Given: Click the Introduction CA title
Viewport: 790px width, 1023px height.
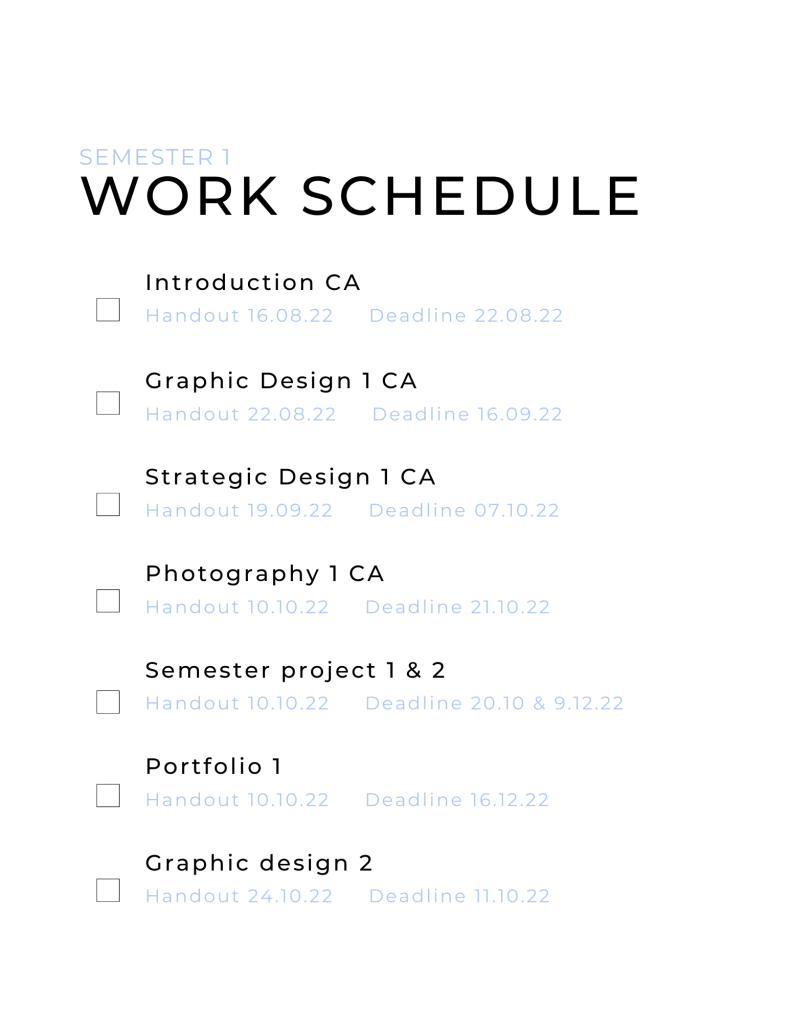Looking at the screenshot, I should tap(253, 283).
